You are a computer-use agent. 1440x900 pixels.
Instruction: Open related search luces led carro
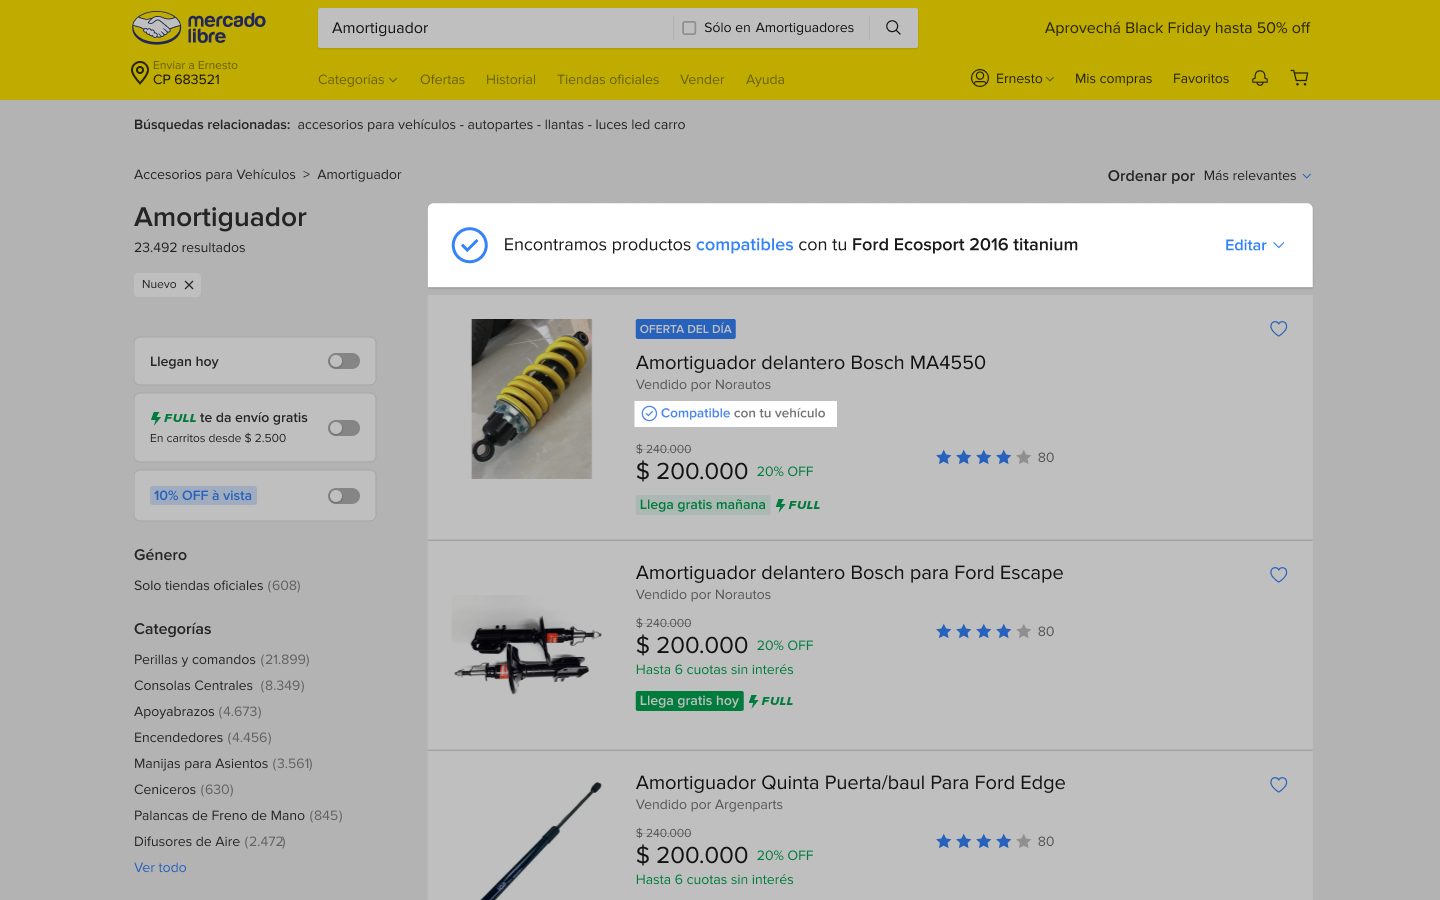pyautogui.click(x=640, y=125)
